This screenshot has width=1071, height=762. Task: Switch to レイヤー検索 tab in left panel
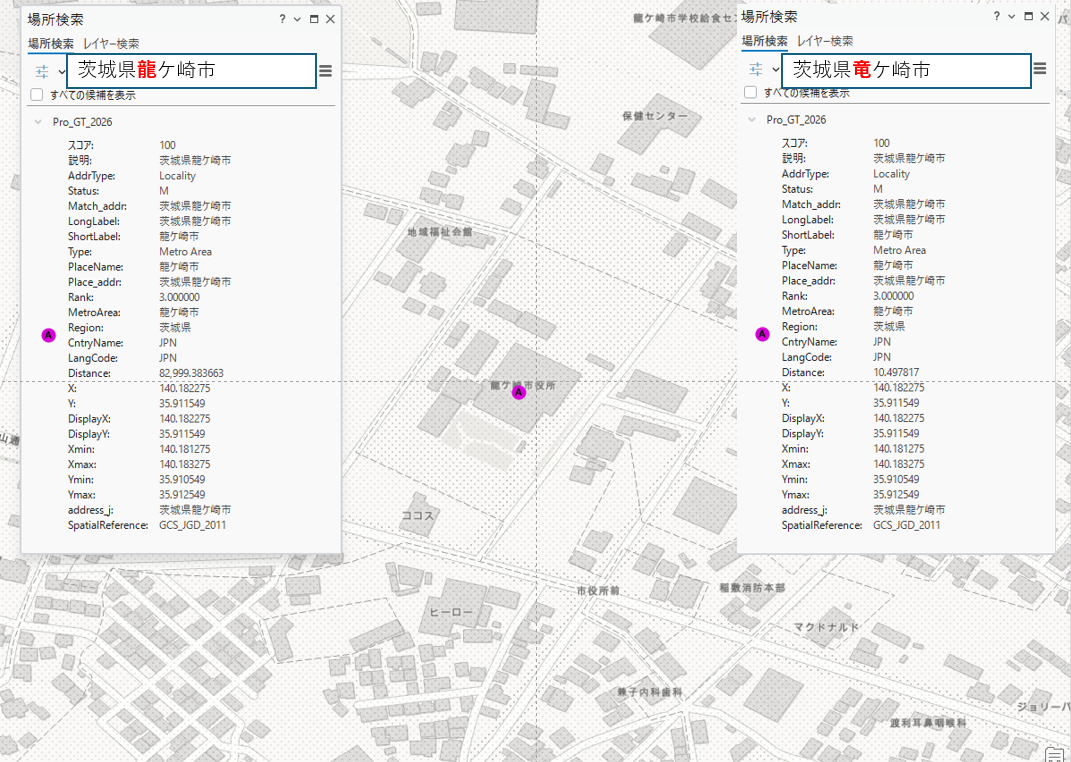111,44
